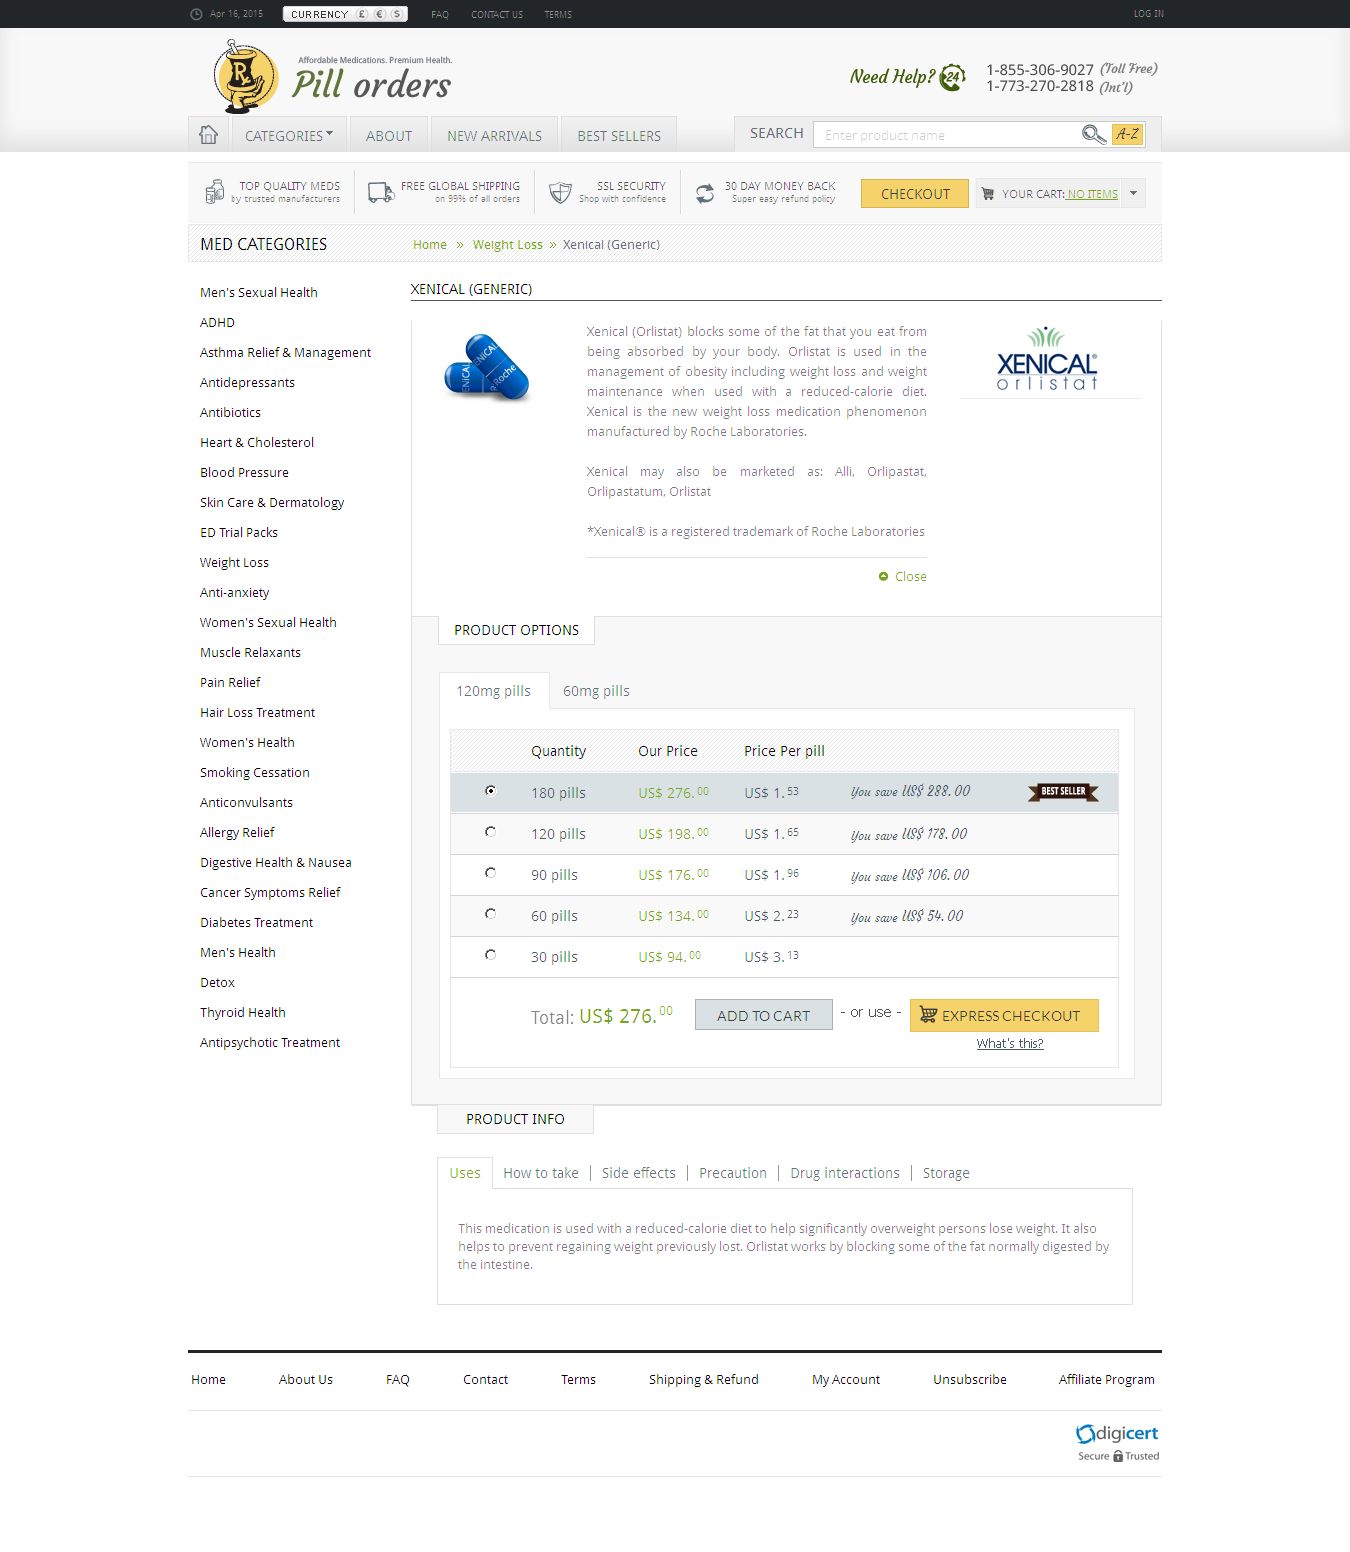Click the DigiCert secure trusted badge
Viewport: 1350px width, 1552px height.
pyautogui.click(x=1117, y=1442)
